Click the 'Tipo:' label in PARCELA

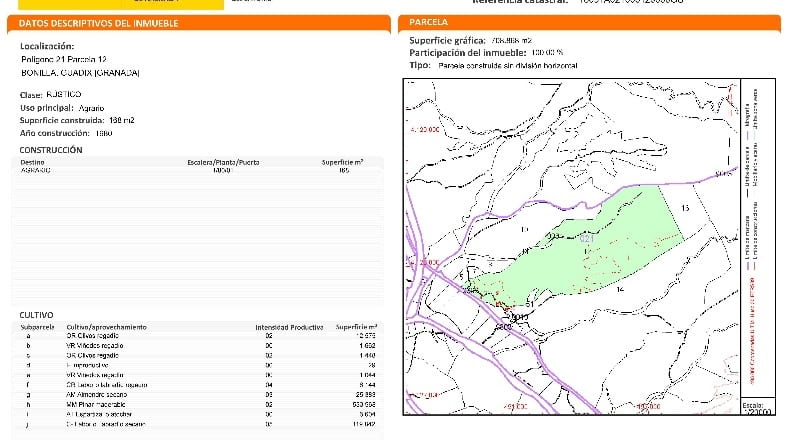click(x=420, y=66)
